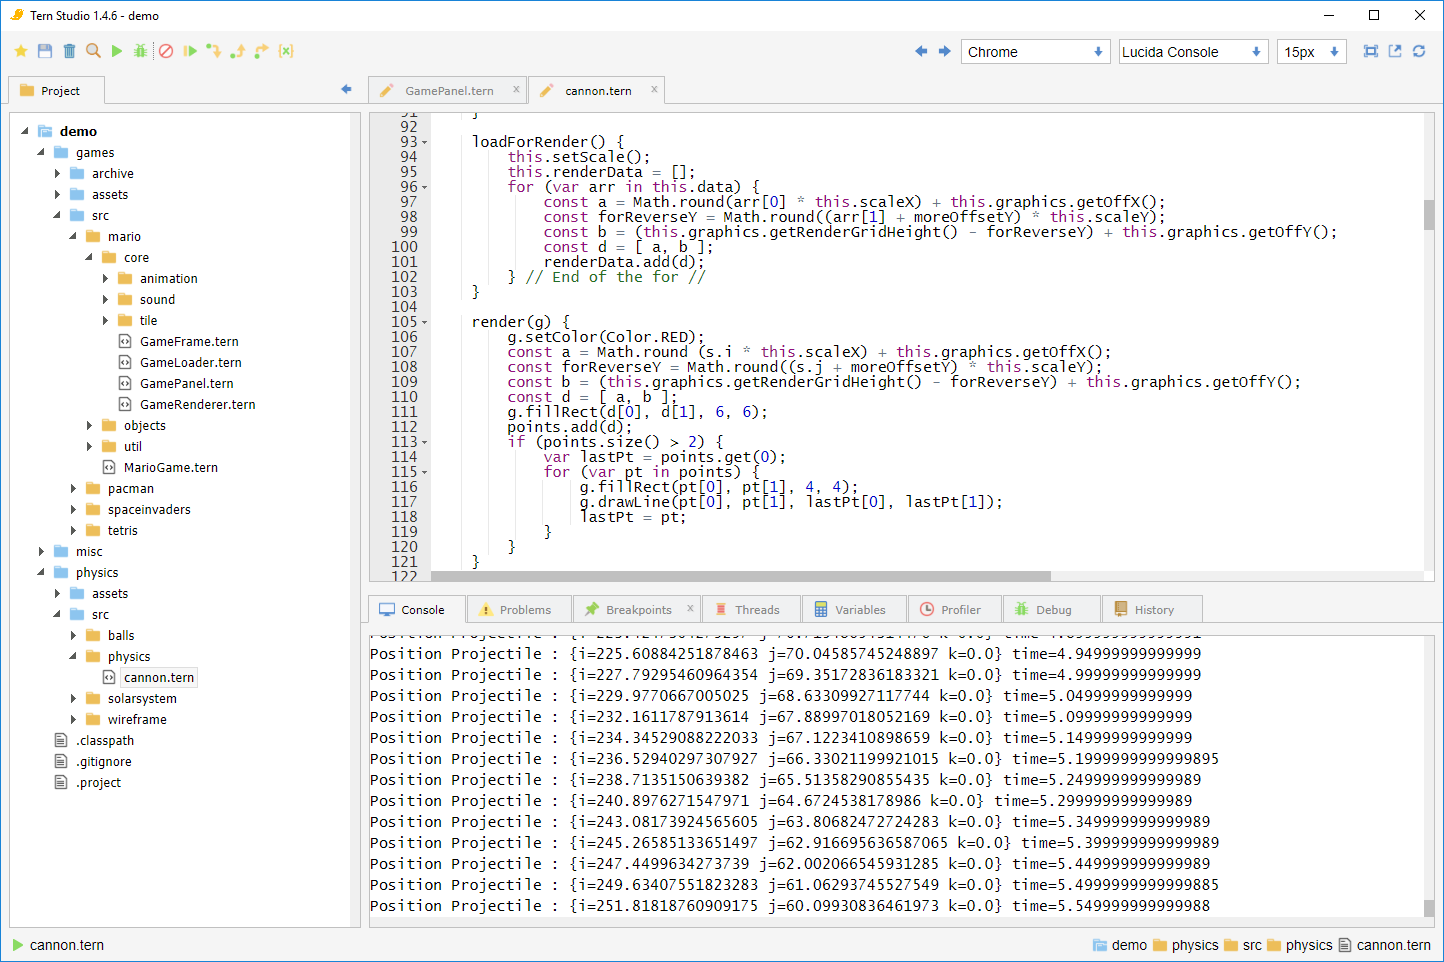Expand the misc folder
1444x962 pixels.
click(x=41, y=552)
